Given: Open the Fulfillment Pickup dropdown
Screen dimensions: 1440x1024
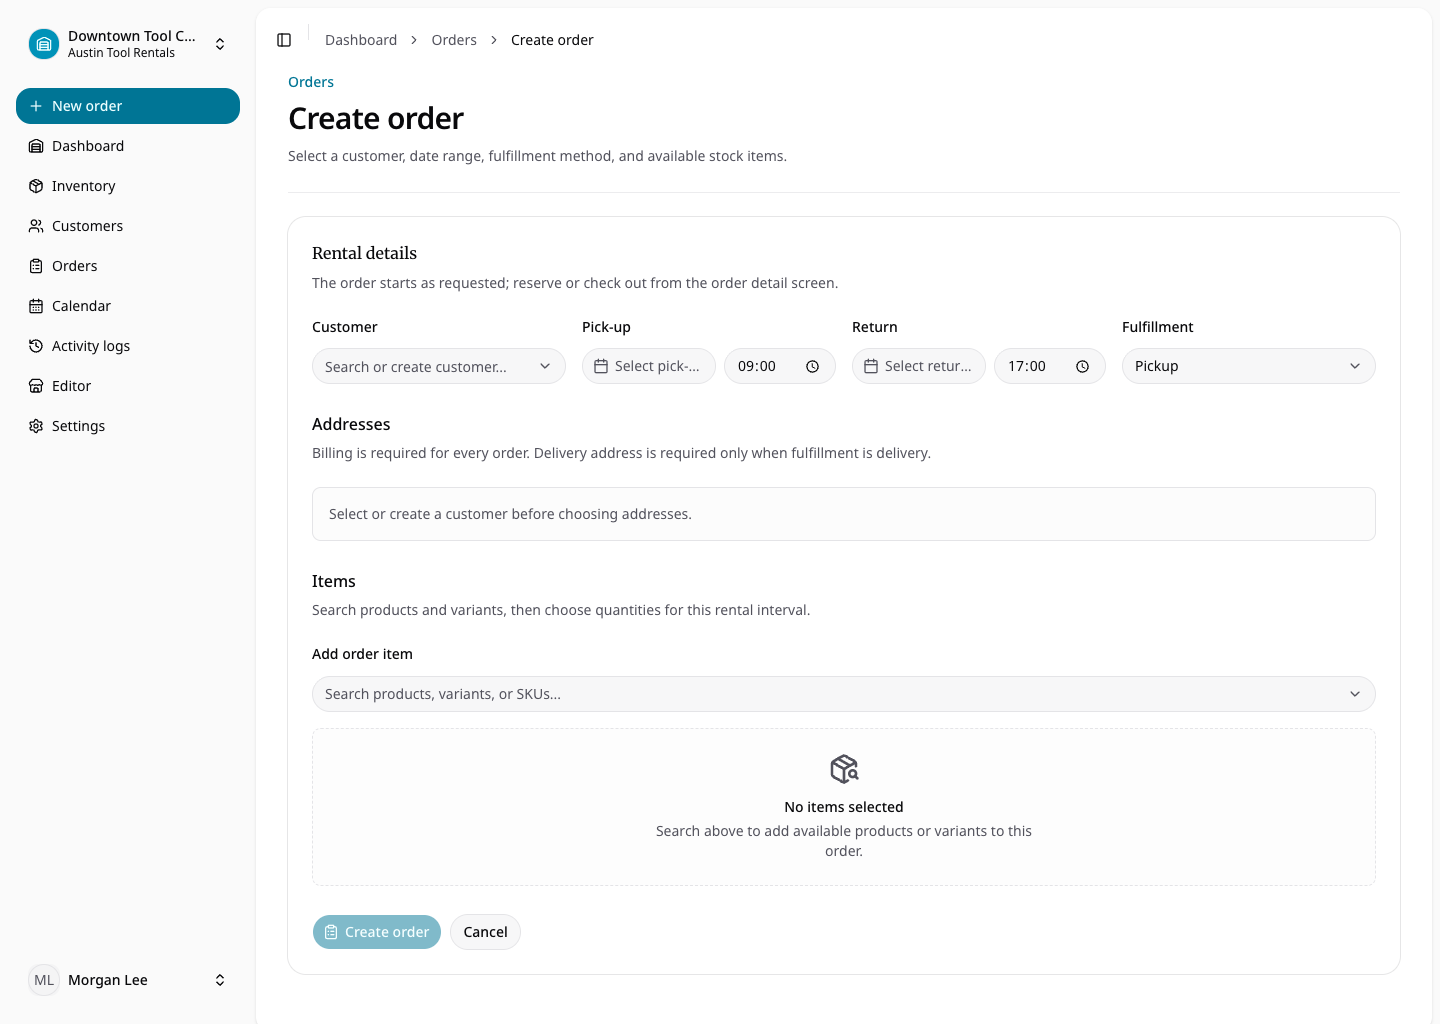Looking at the screenshot, I should (x=1249, y=366).
